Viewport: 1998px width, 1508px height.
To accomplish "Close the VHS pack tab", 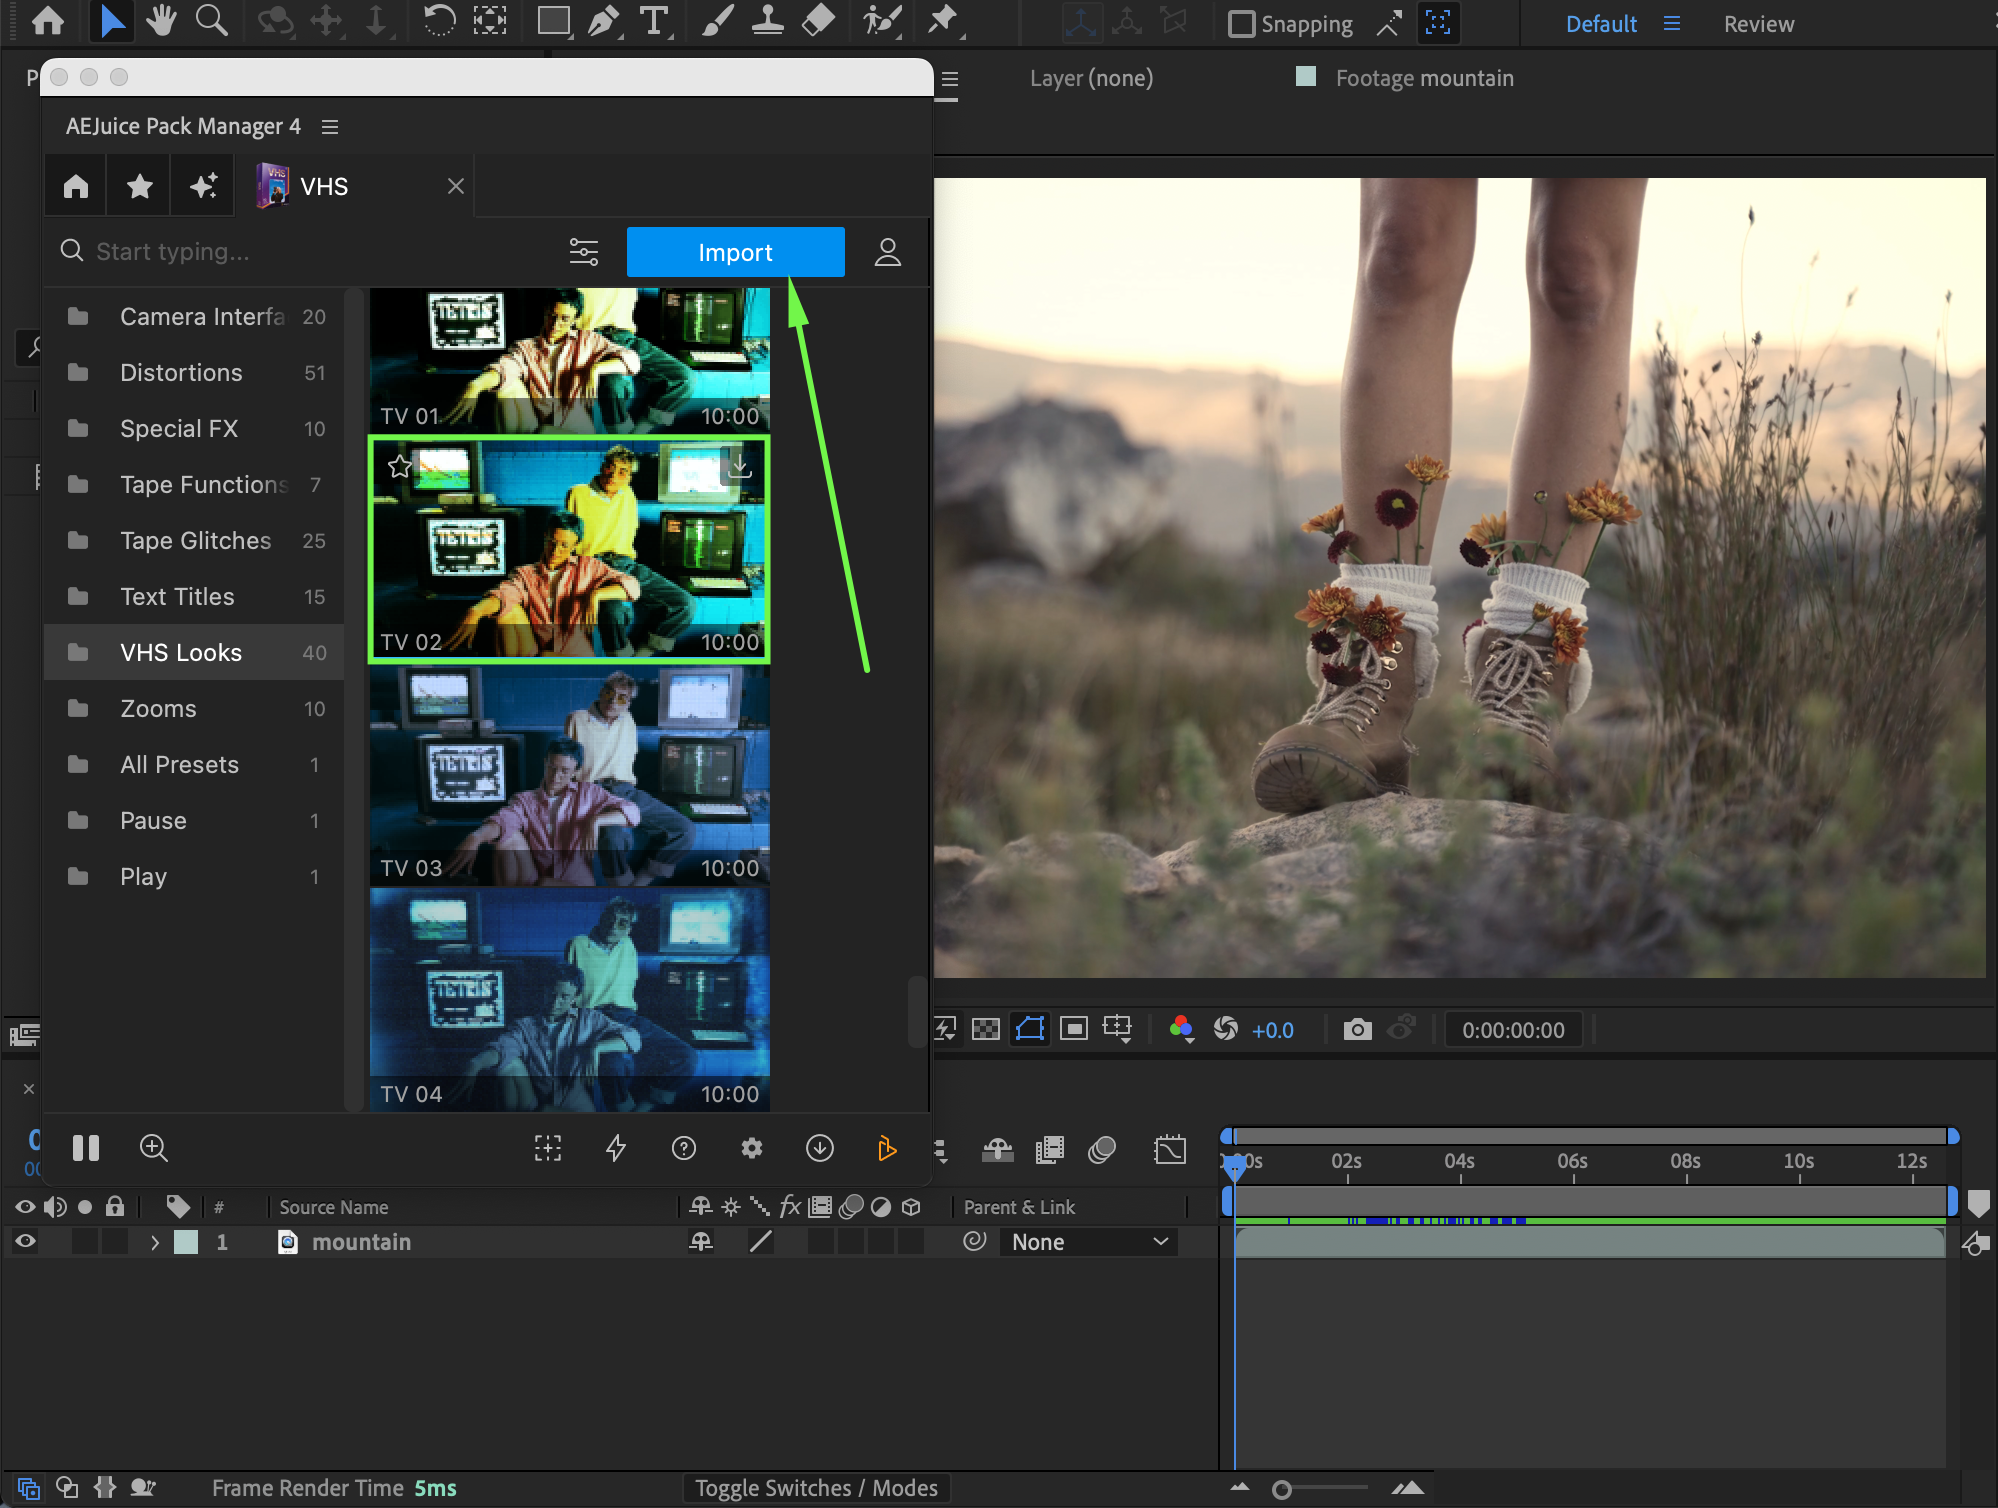I will [x=455, y=186].
